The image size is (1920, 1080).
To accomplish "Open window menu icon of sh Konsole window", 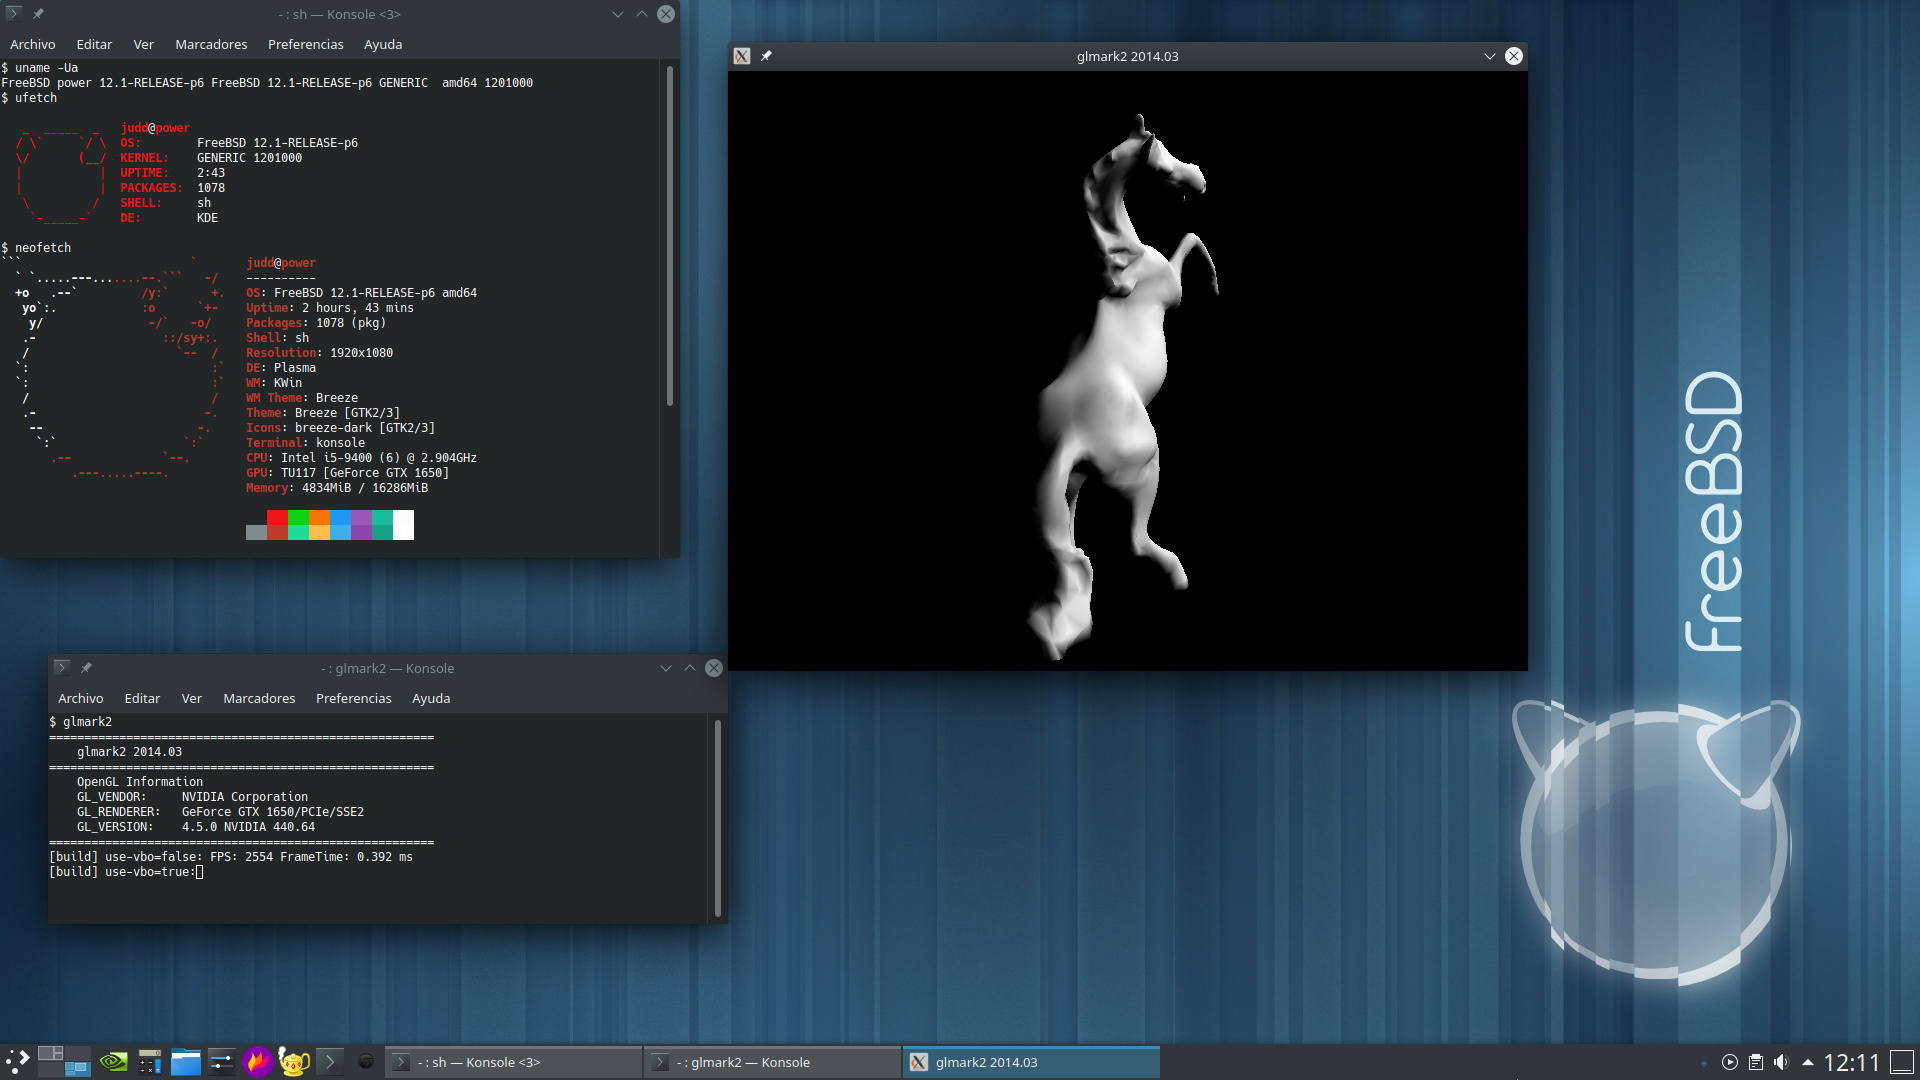I will point(13,14).
